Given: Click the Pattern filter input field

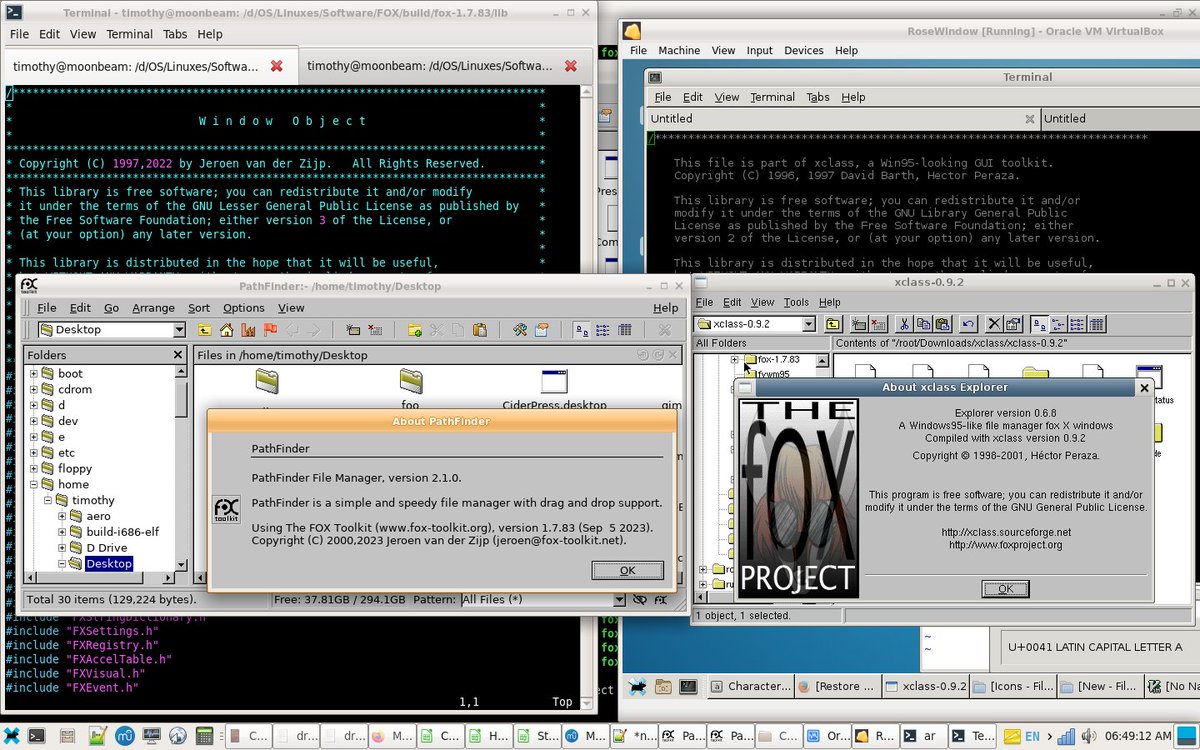Looking at the screenshot, I should (x=536, y=599).
